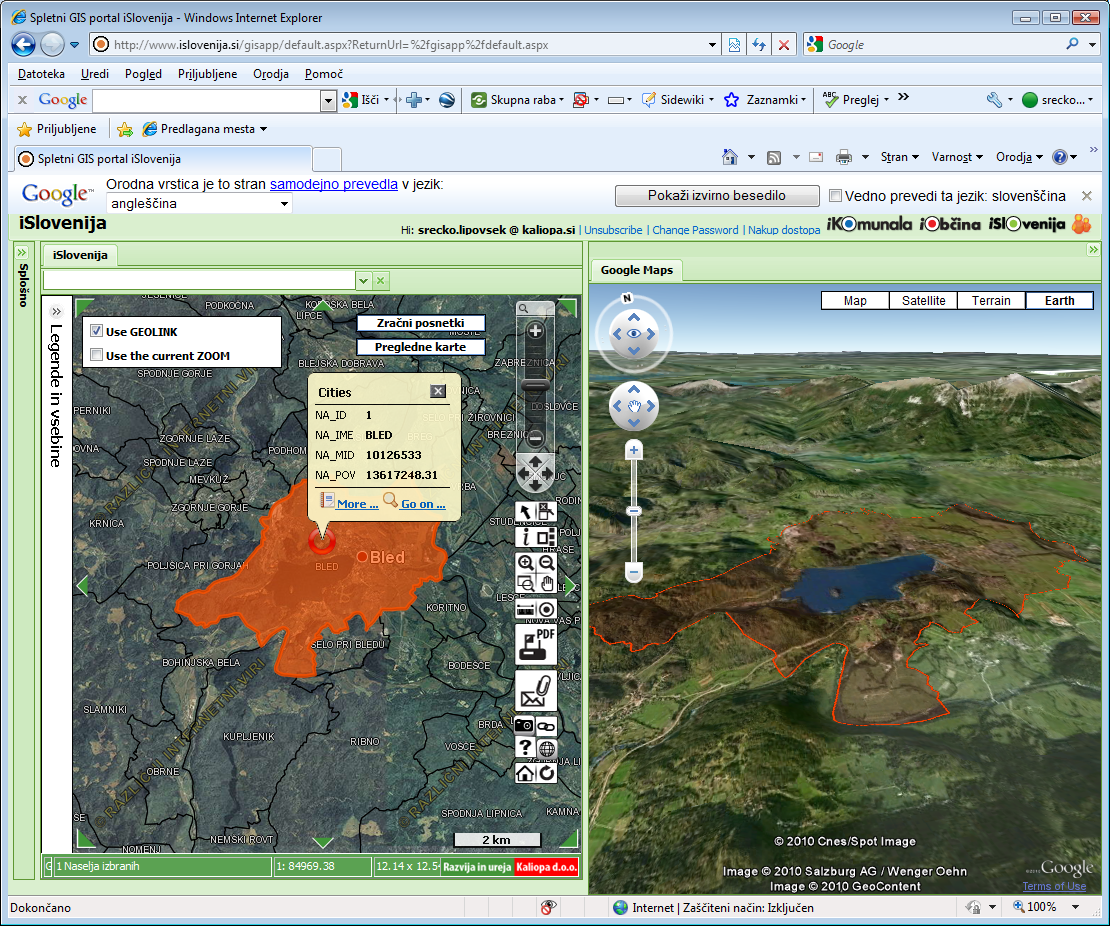Select the measure ruler tool
Viewport: 1110px width, 926px height.
click(x=525, y=610)
